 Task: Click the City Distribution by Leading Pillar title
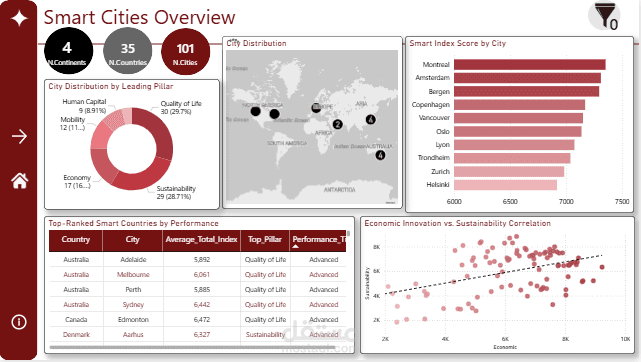pyautogui.click(x=111, y=86)
